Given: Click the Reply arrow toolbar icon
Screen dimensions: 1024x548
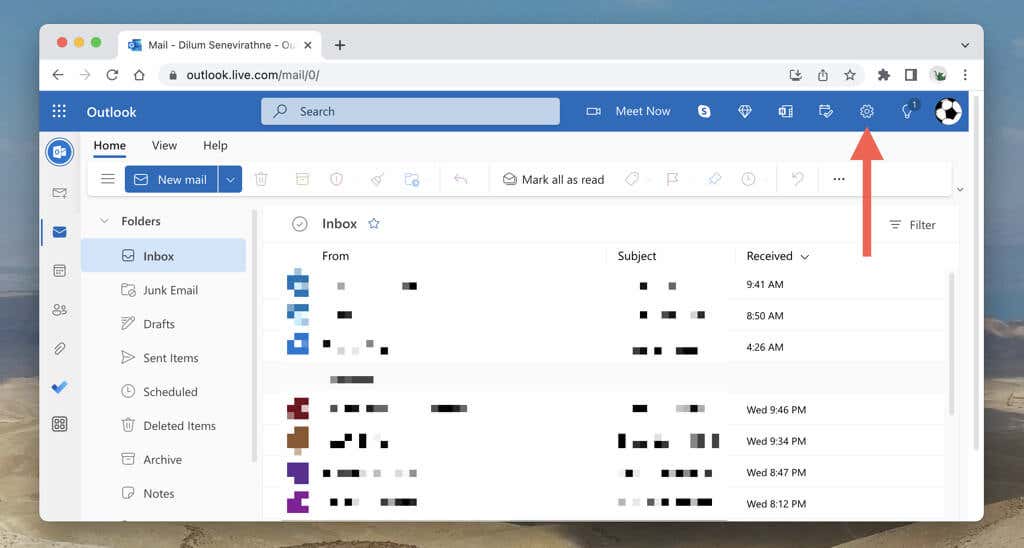Looking at the screenshot, I should (460, 179).
